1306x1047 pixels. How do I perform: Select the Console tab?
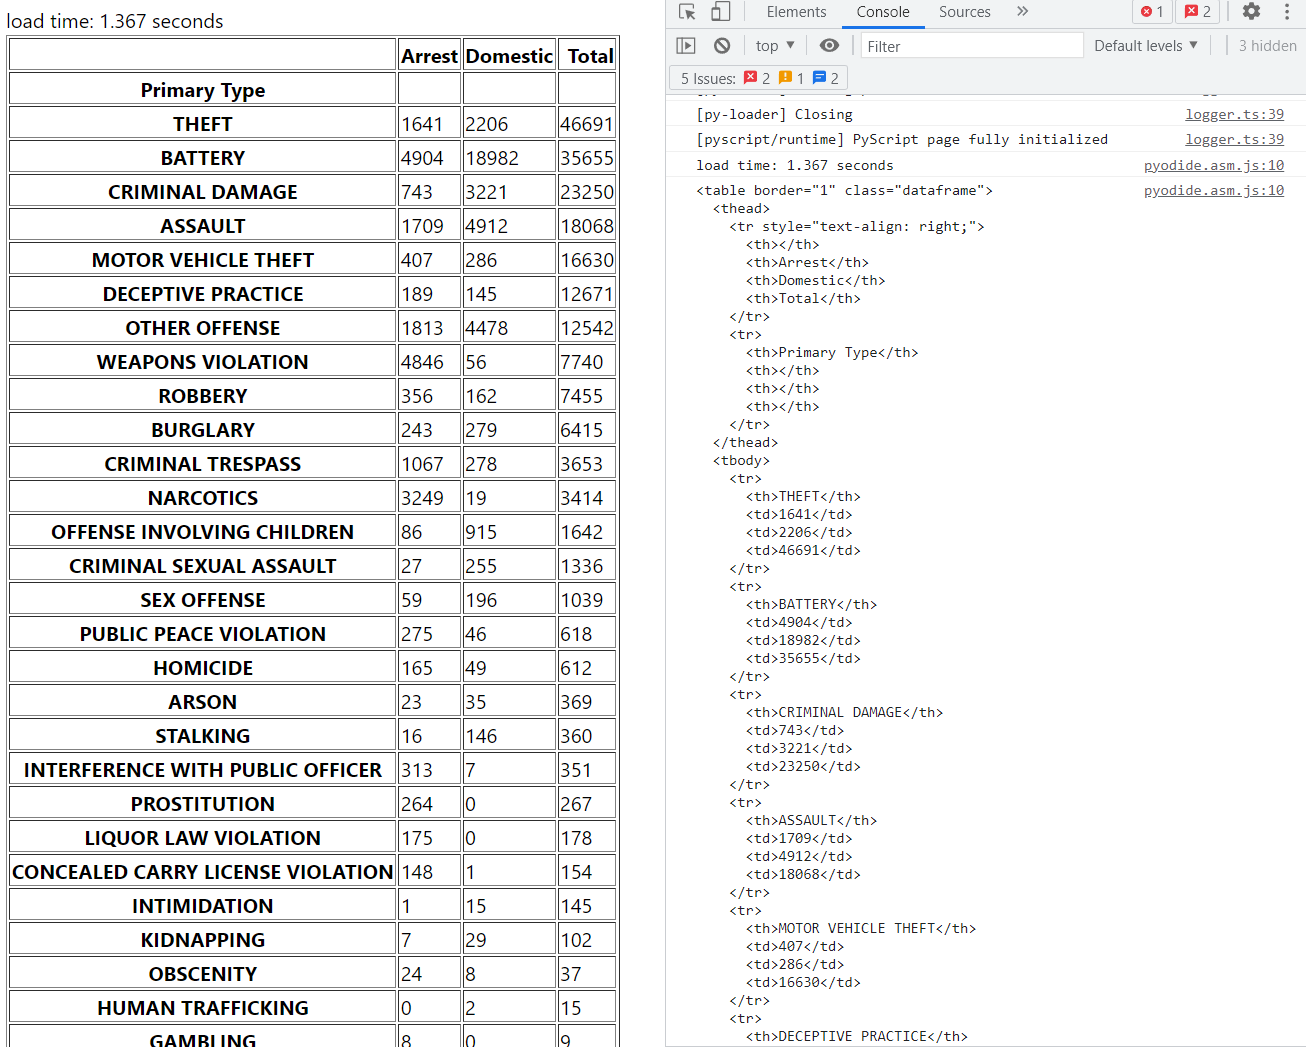click(882, 12)
